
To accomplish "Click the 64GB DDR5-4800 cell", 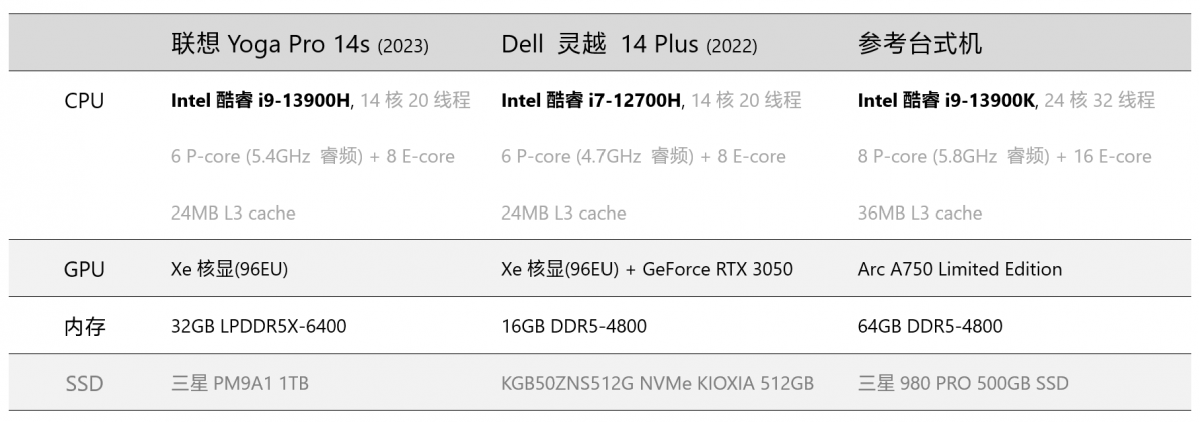I will (930, 326).
